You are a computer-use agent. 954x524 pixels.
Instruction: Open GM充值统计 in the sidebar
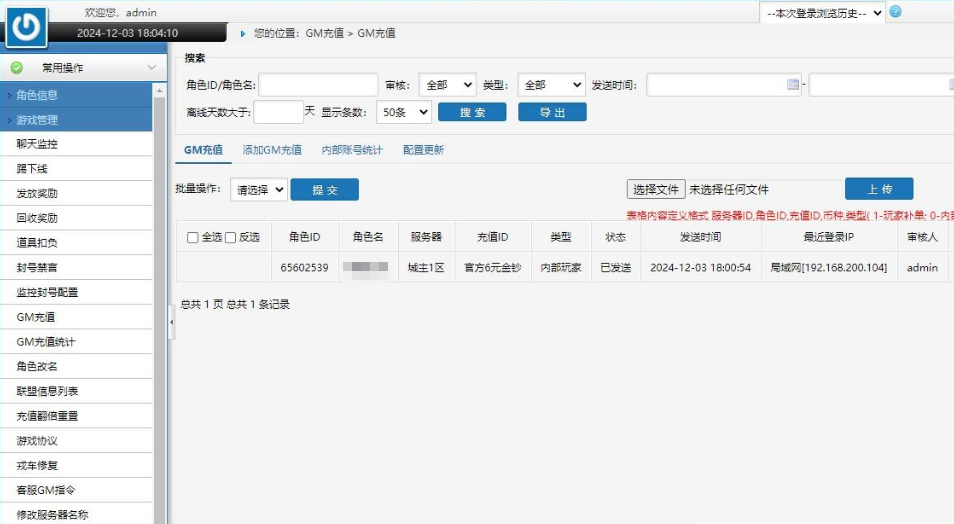coord(76,341)
